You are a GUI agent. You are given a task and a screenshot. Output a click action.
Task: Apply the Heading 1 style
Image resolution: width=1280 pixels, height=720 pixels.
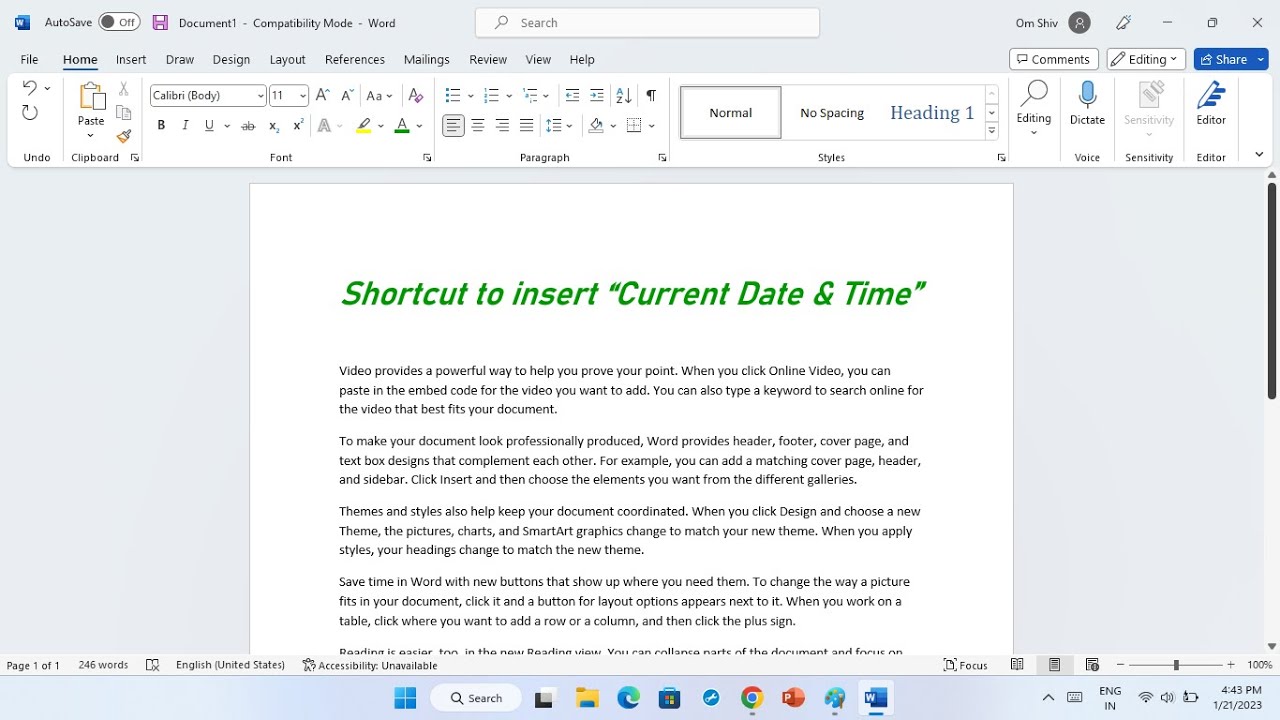coord(932,112)
